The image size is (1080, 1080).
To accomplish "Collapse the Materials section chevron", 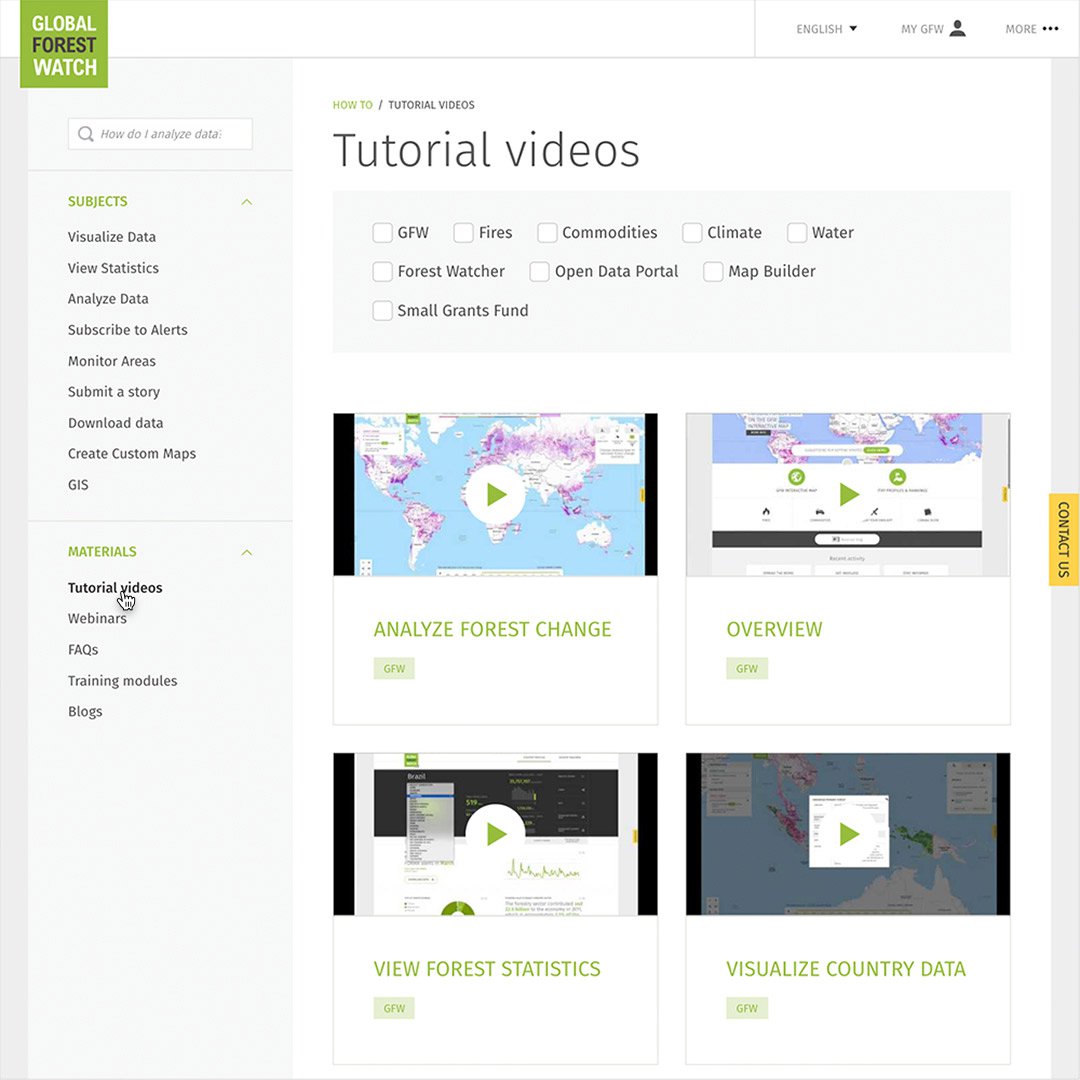I will point(247,552).
